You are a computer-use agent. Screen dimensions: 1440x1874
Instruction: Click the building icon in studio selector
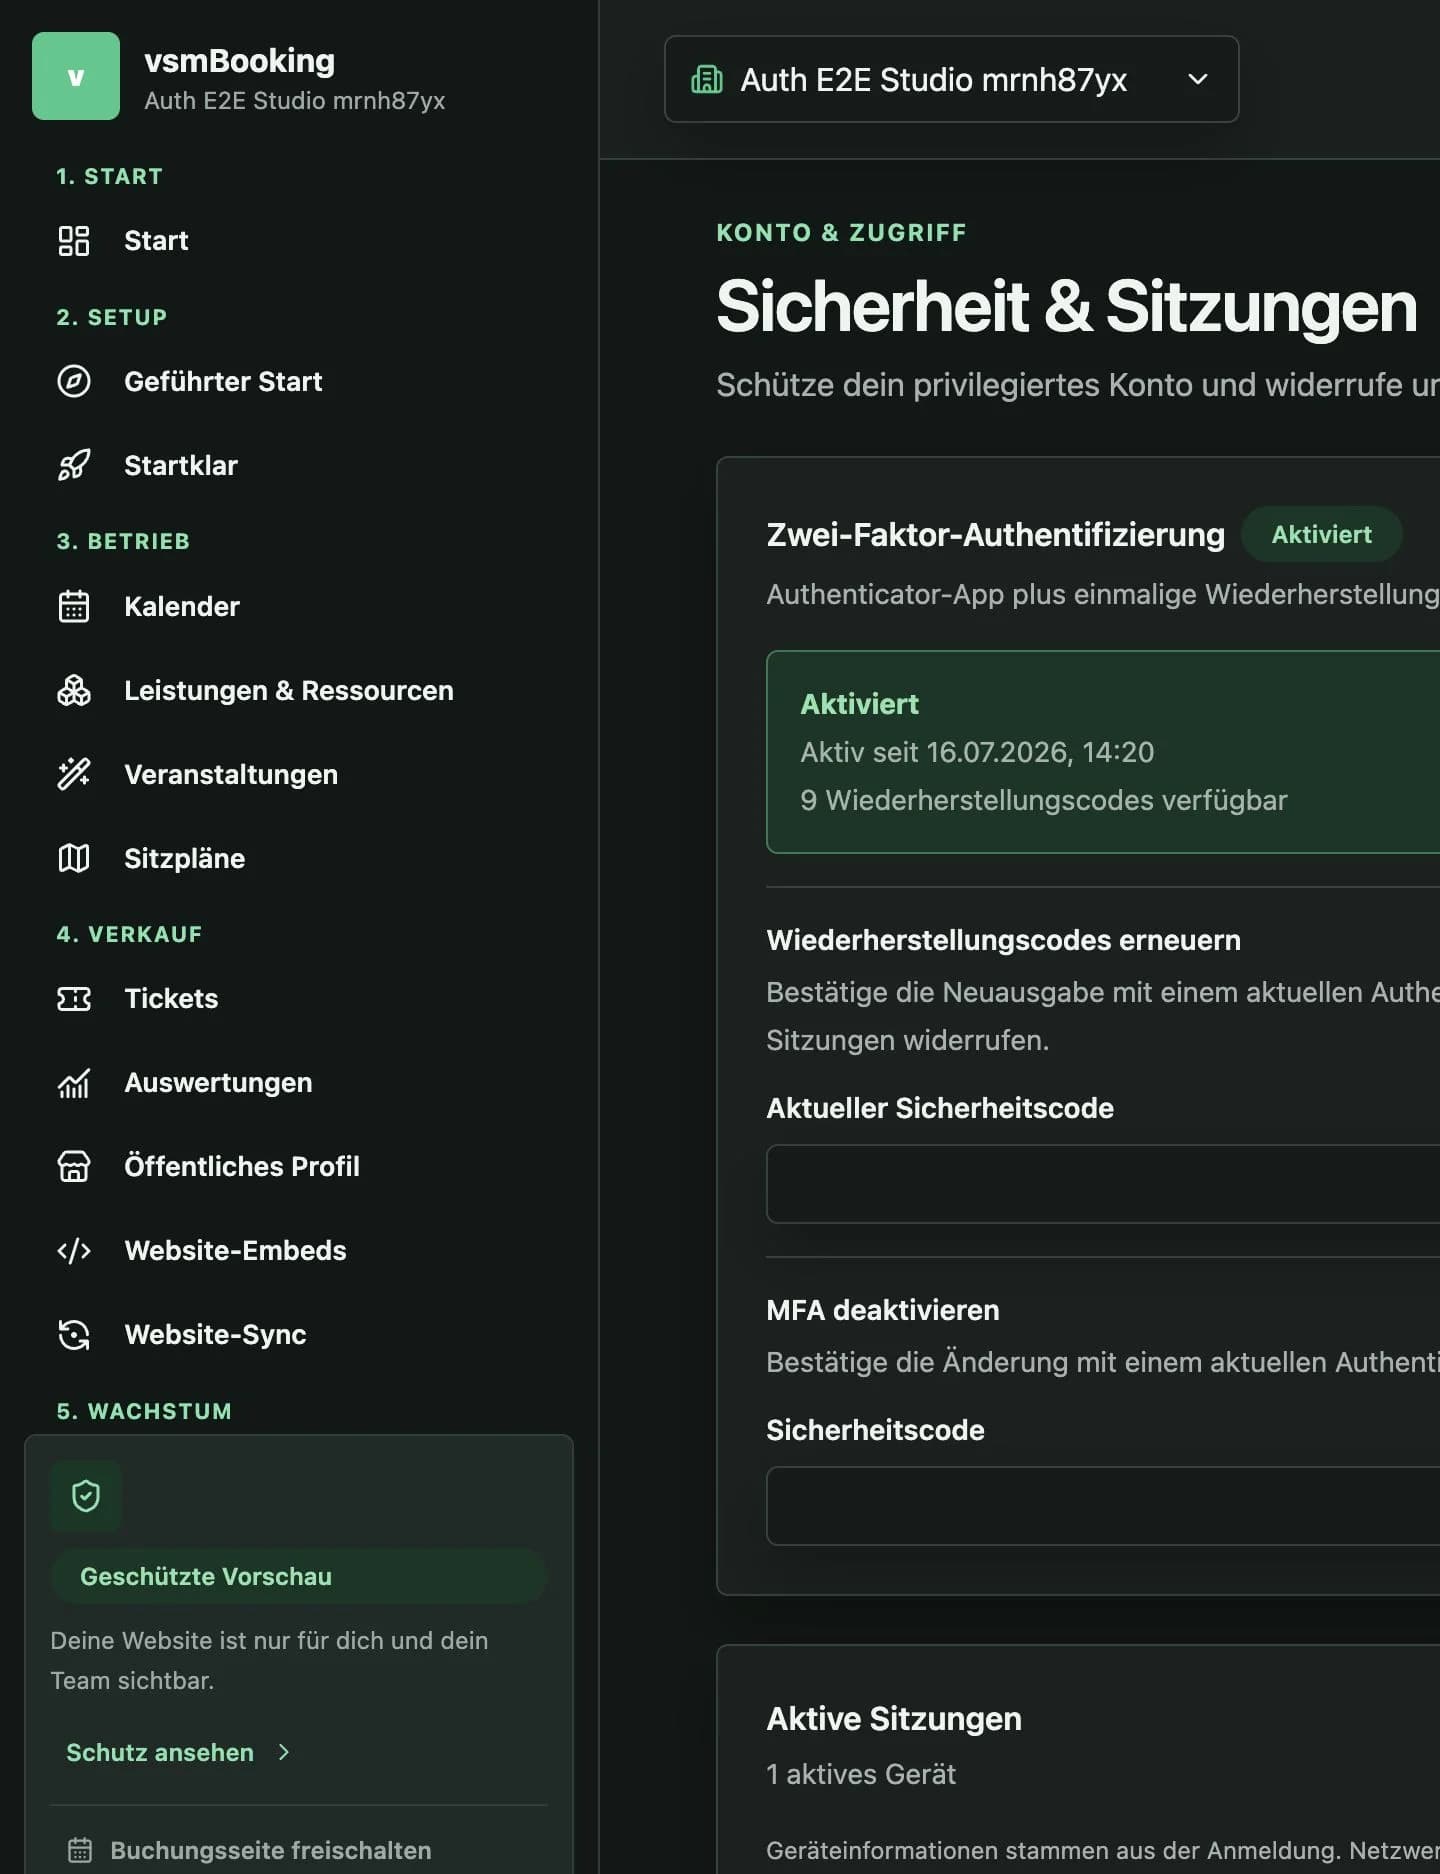(707, 79)
